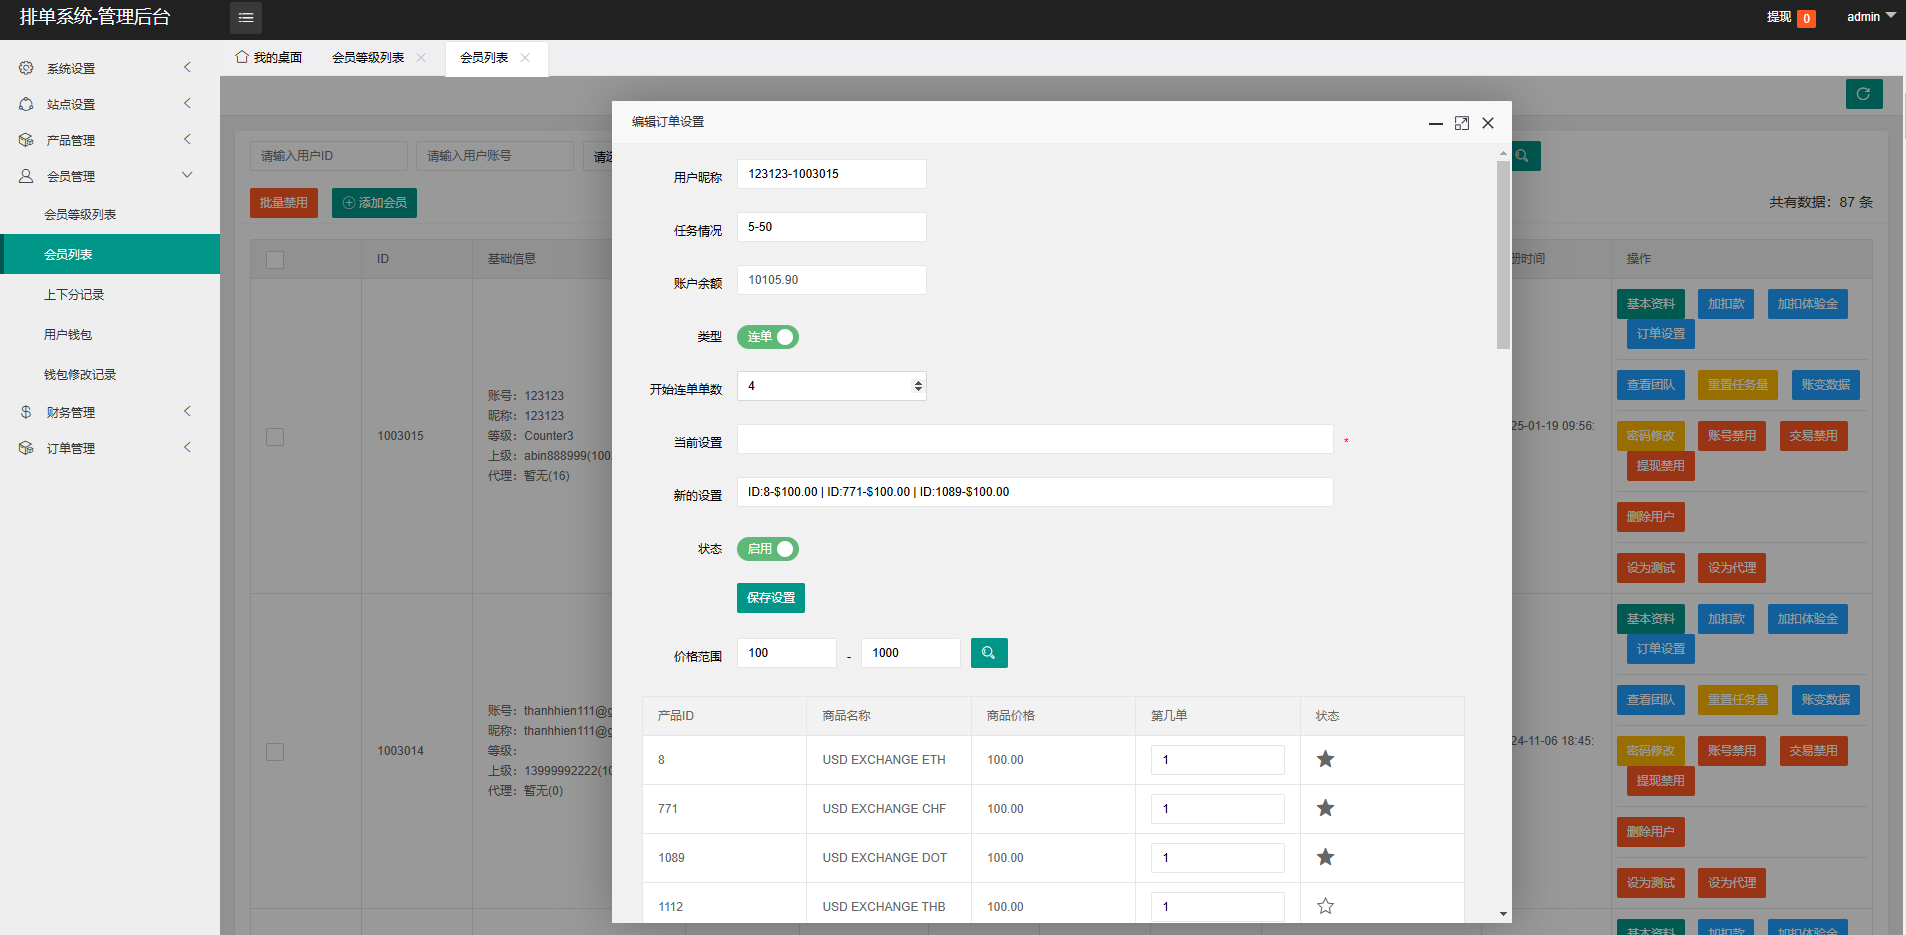This screenshot has height=935, width=1906.
Task: Click the price range search icon
Action: pos(988,653)
